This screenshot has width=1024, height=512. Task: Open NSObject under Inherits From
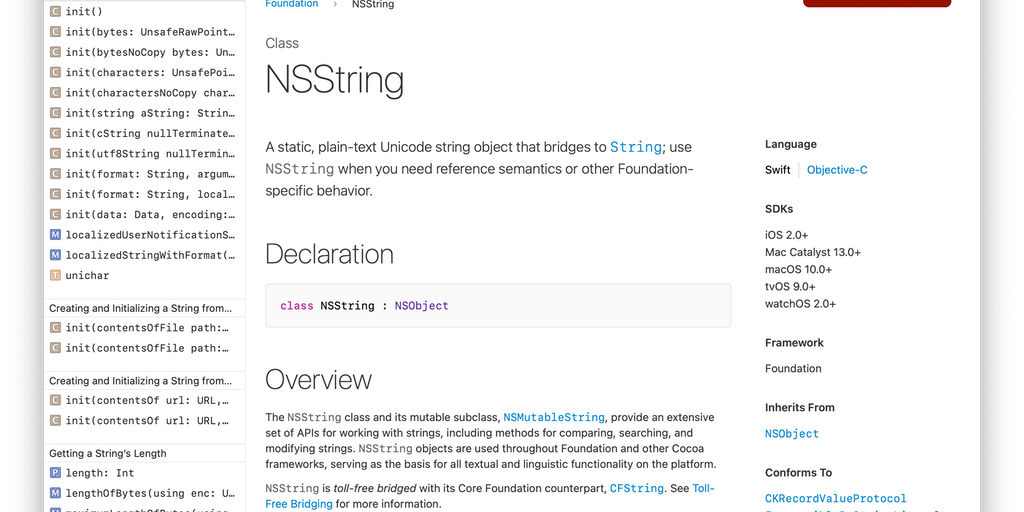coord(792,434)
